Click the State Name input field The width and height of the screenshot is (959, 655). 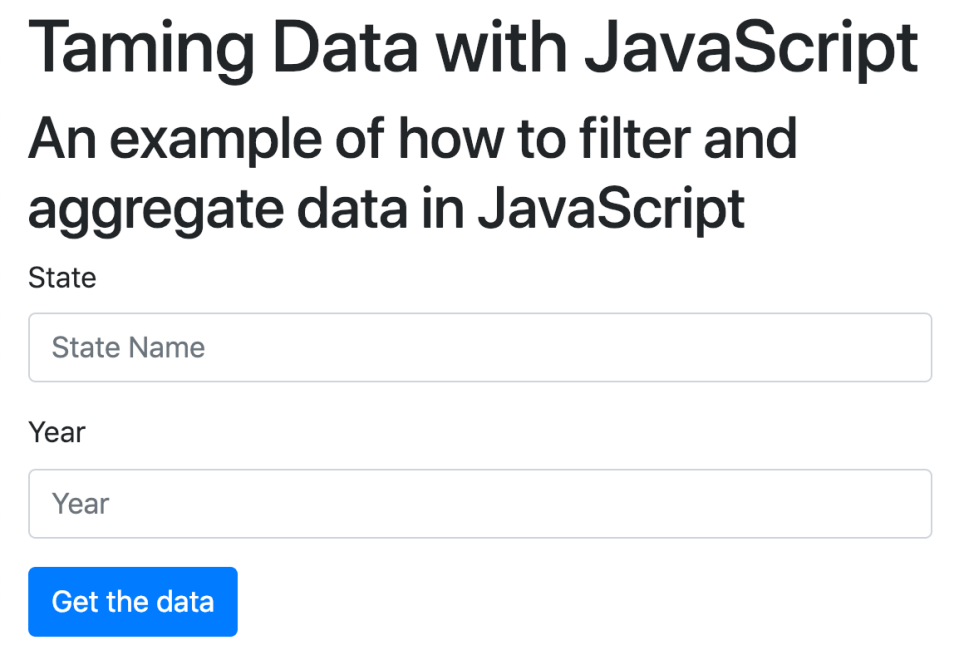pyautogui.click(x=480, y=347)
